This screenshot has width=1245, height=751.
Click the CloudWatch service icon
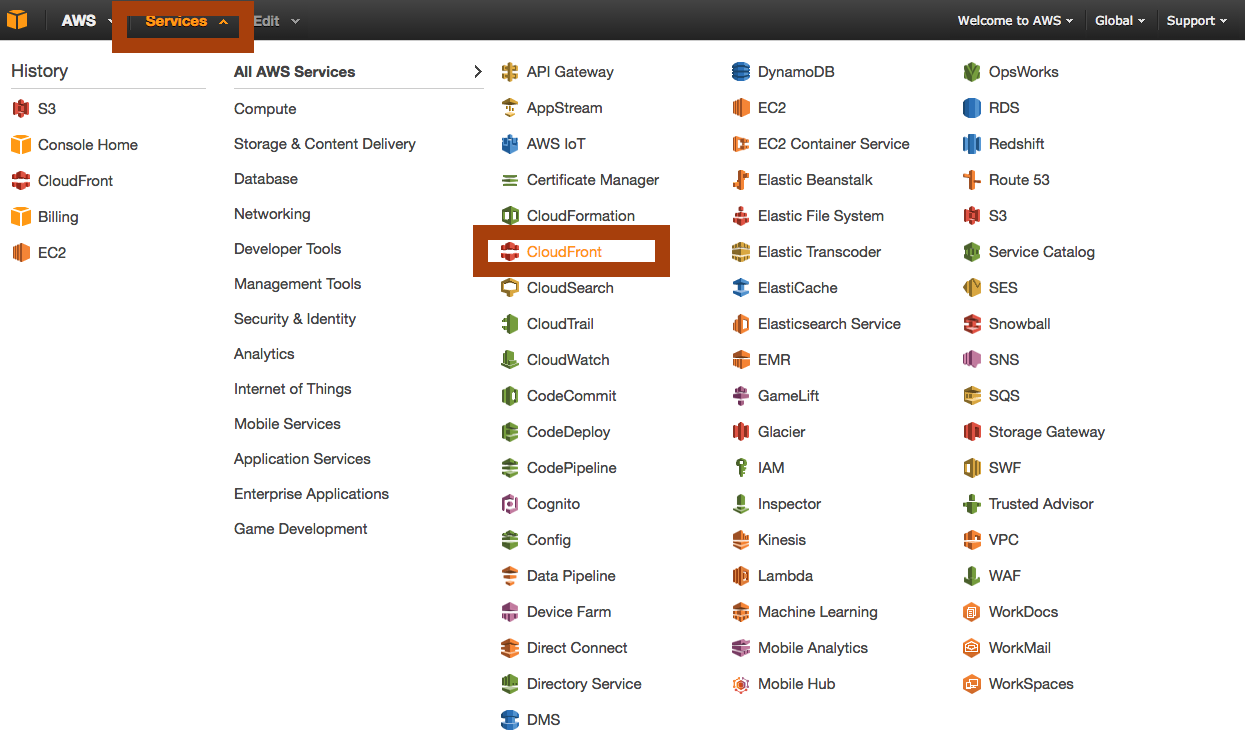510,360
